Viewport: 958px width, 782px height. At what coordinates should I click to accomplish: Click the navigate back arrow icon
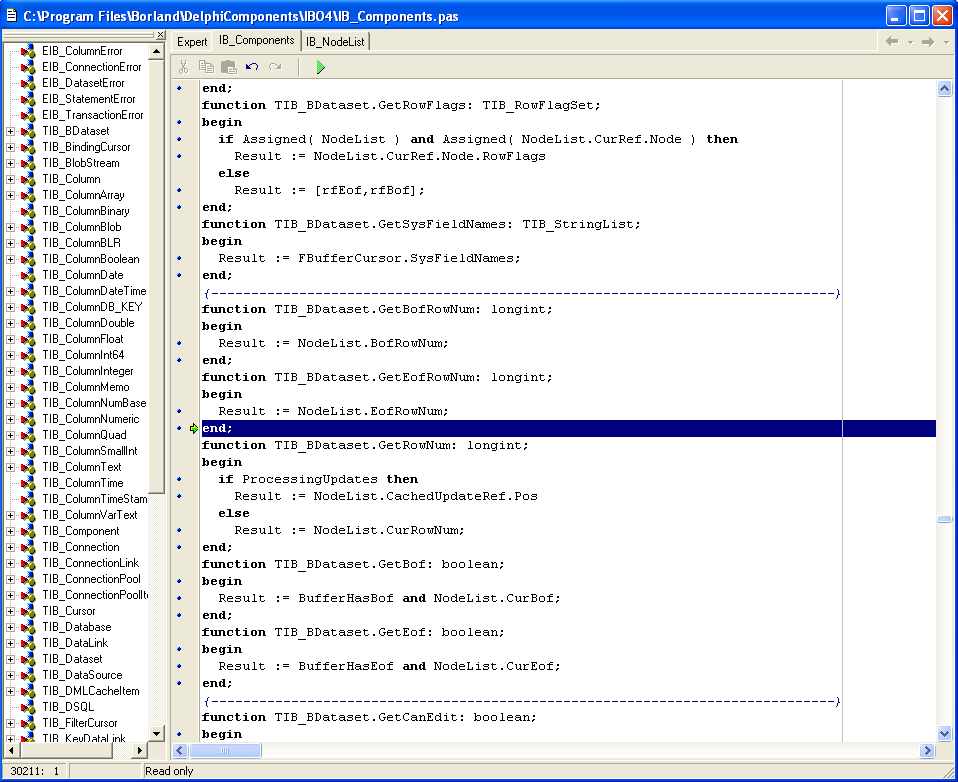[x=892, y=42]
